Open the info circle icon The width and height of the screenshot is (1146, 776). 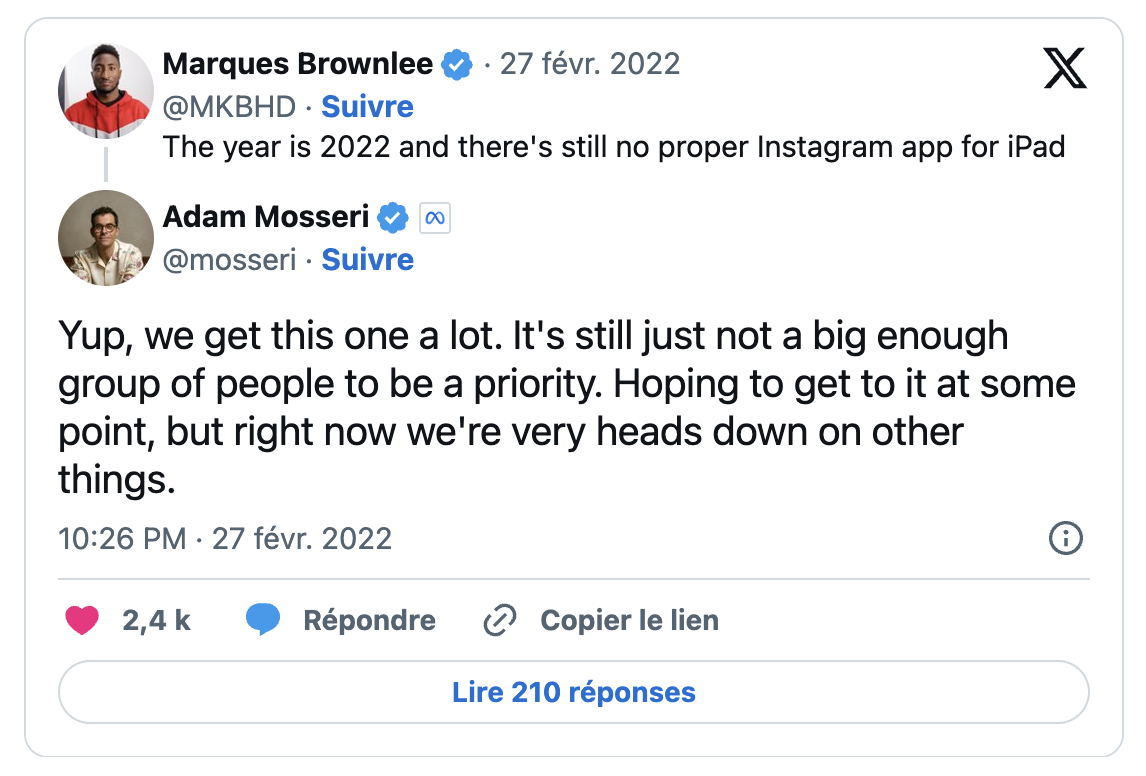coord(1066,539)
